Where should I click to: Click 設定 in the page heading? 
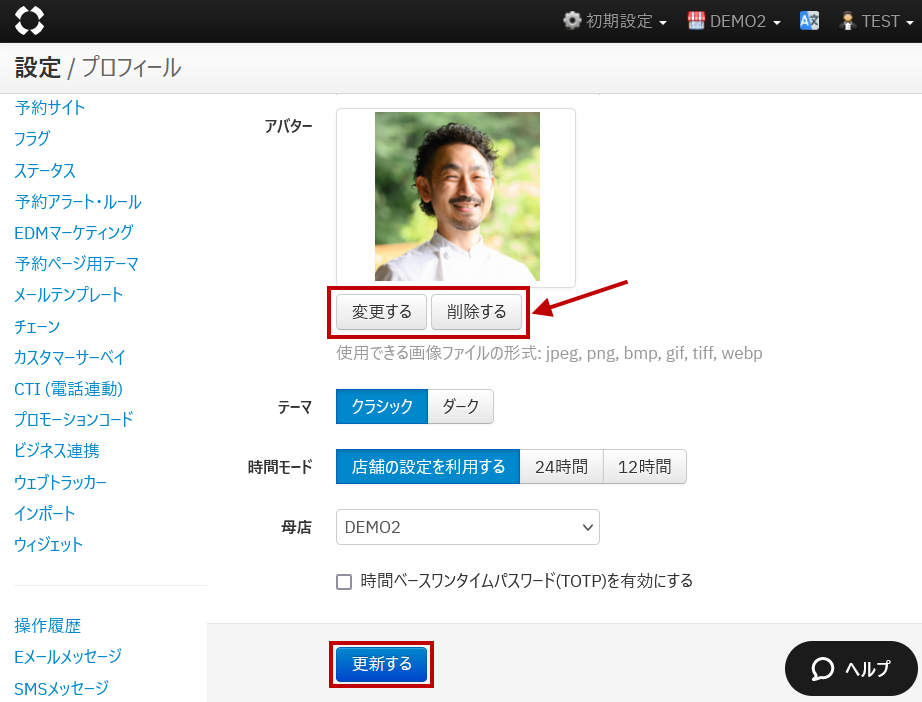(38, 68)
